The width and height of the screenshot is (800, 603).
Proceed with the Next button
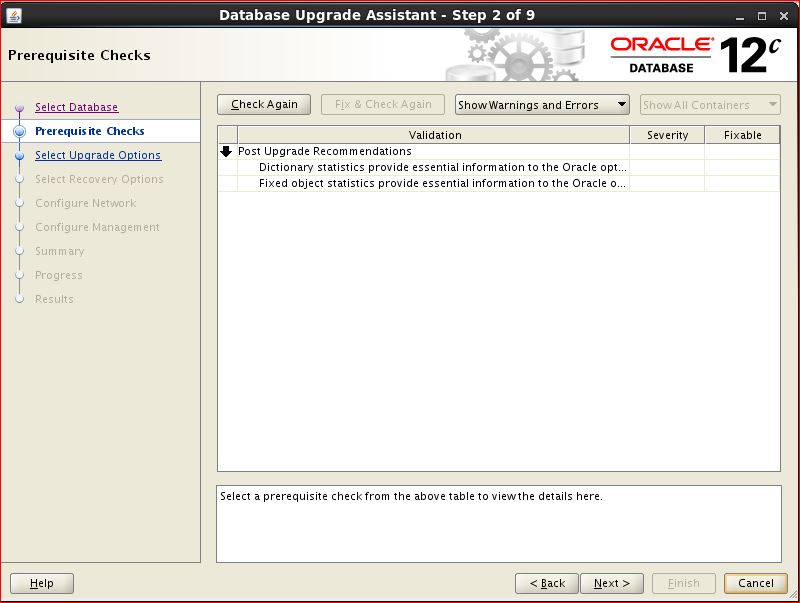pos(611,583)
